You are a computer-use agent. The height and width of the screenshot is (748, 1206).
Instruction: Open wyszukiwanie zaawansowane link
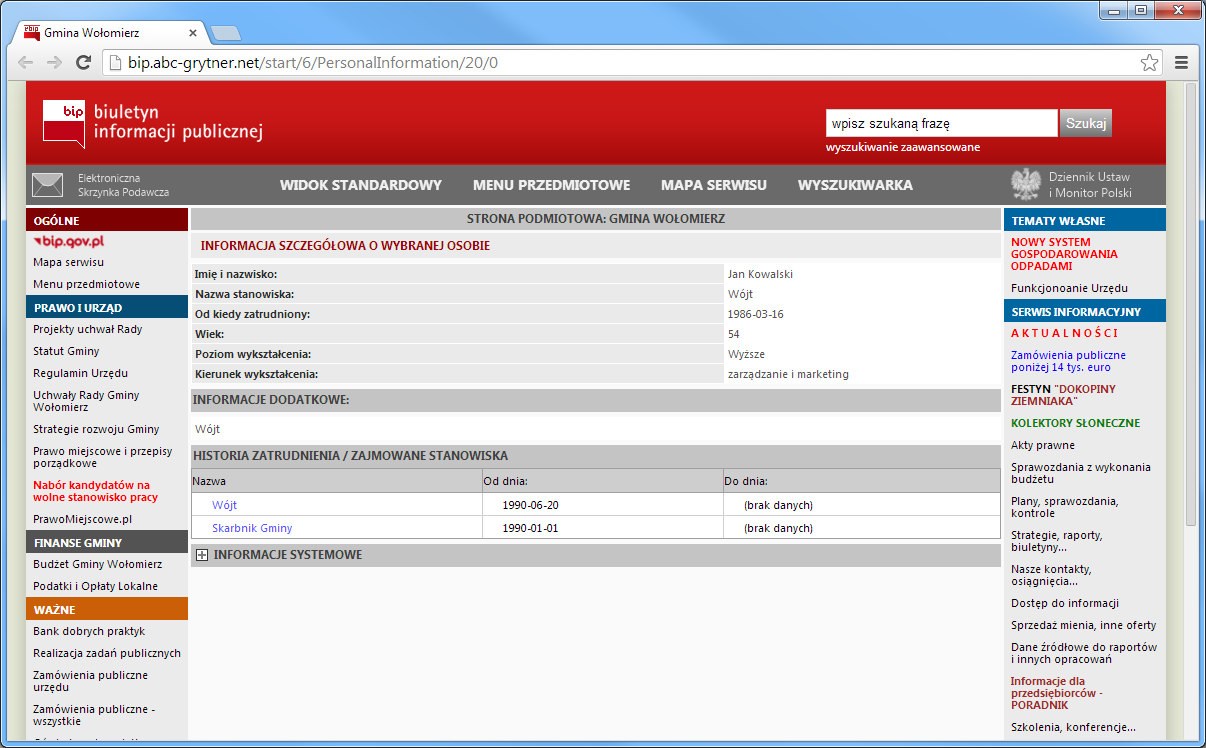click(903, 147)
